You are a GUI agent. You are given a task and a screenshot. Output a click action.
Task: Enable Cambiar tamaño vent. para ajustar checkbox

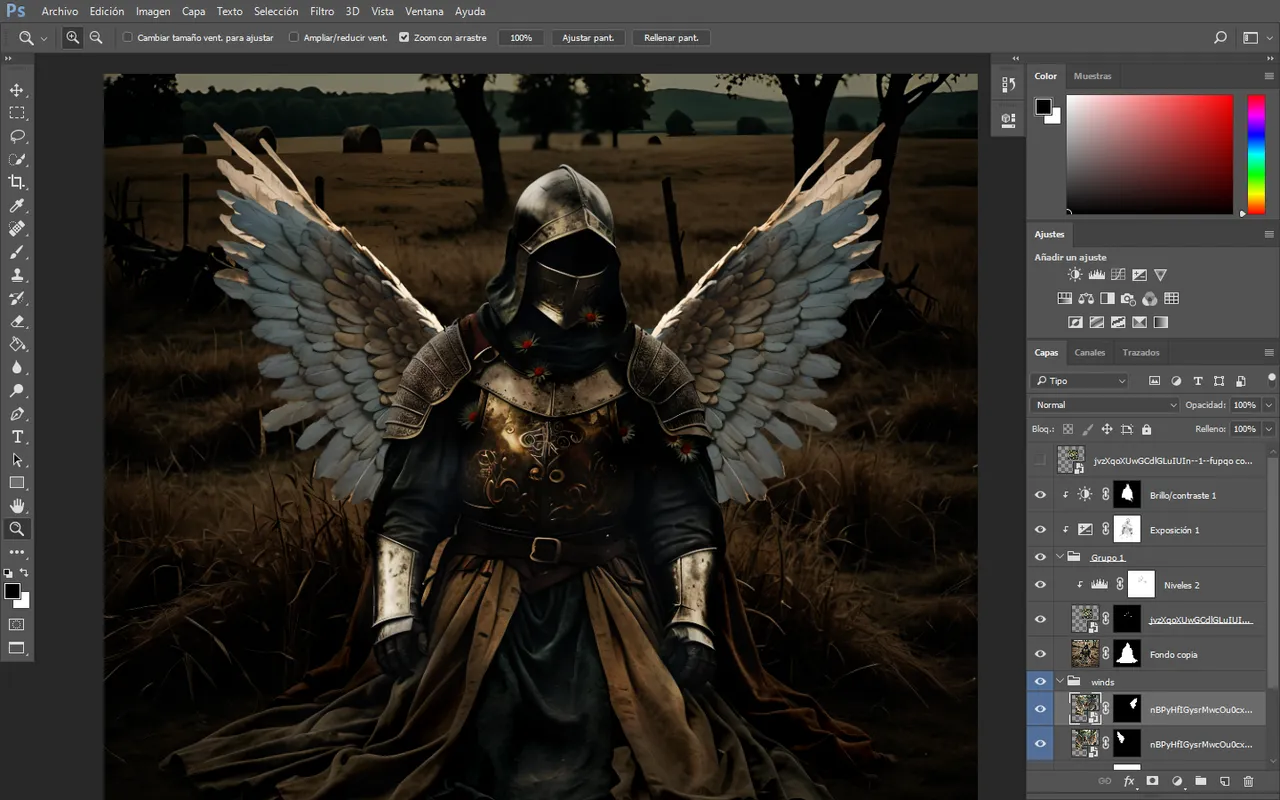(128, 37)
